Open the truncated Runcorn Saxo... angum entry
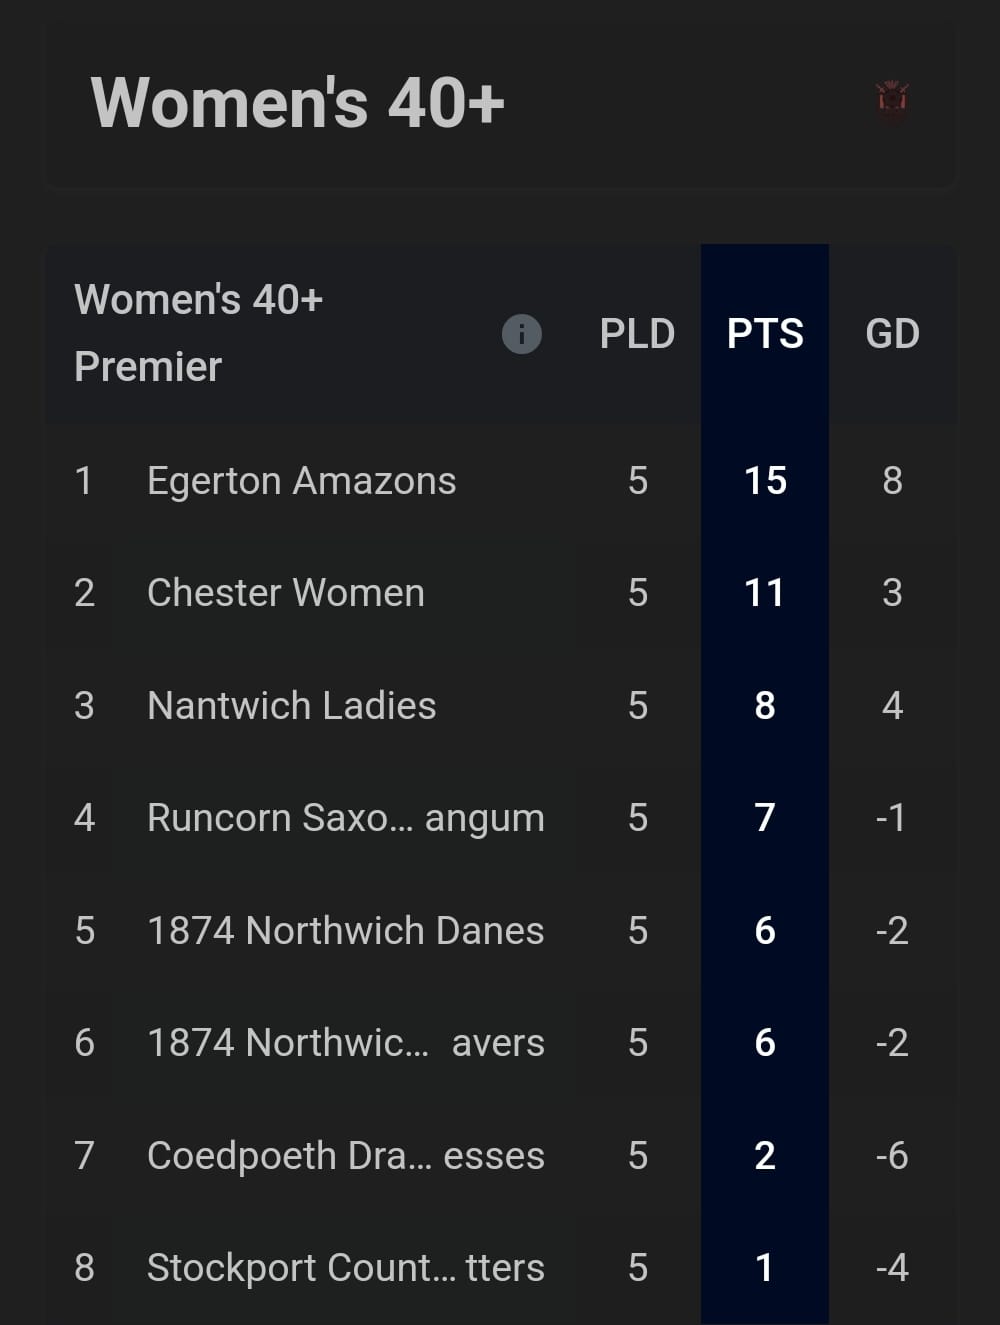 500,818
